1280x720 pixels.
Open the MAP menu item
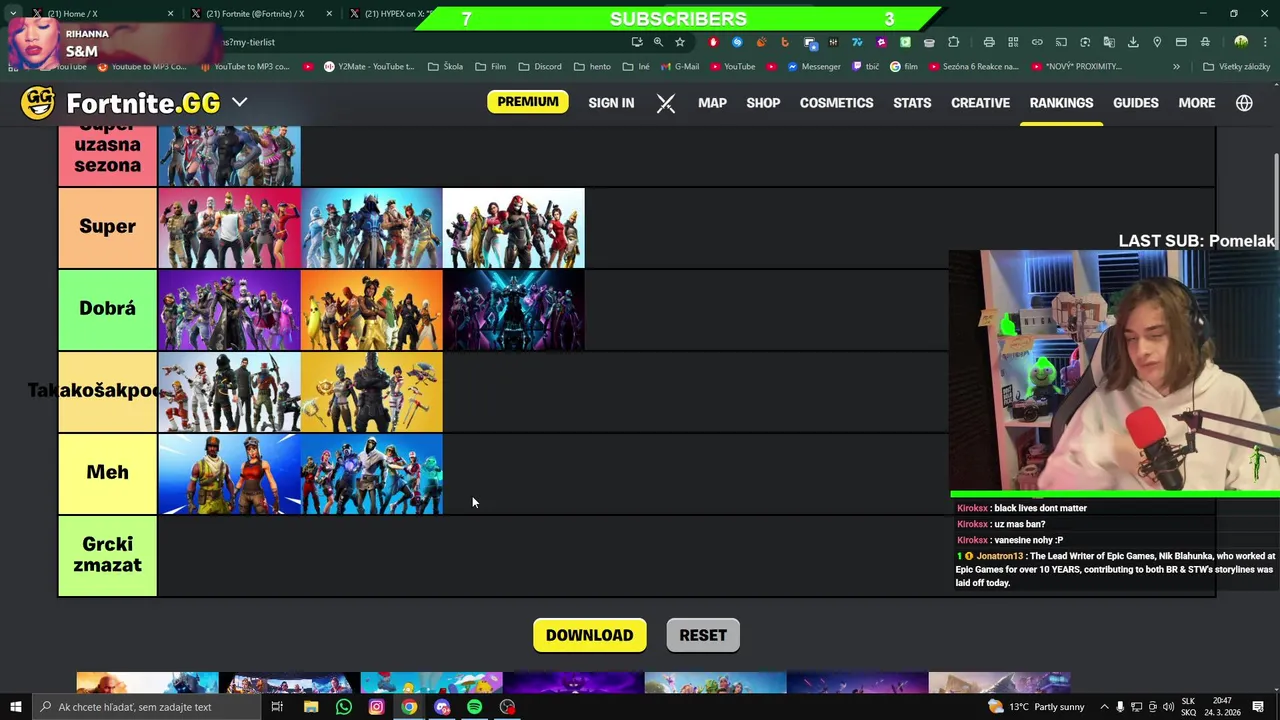[x=712, y=103]
